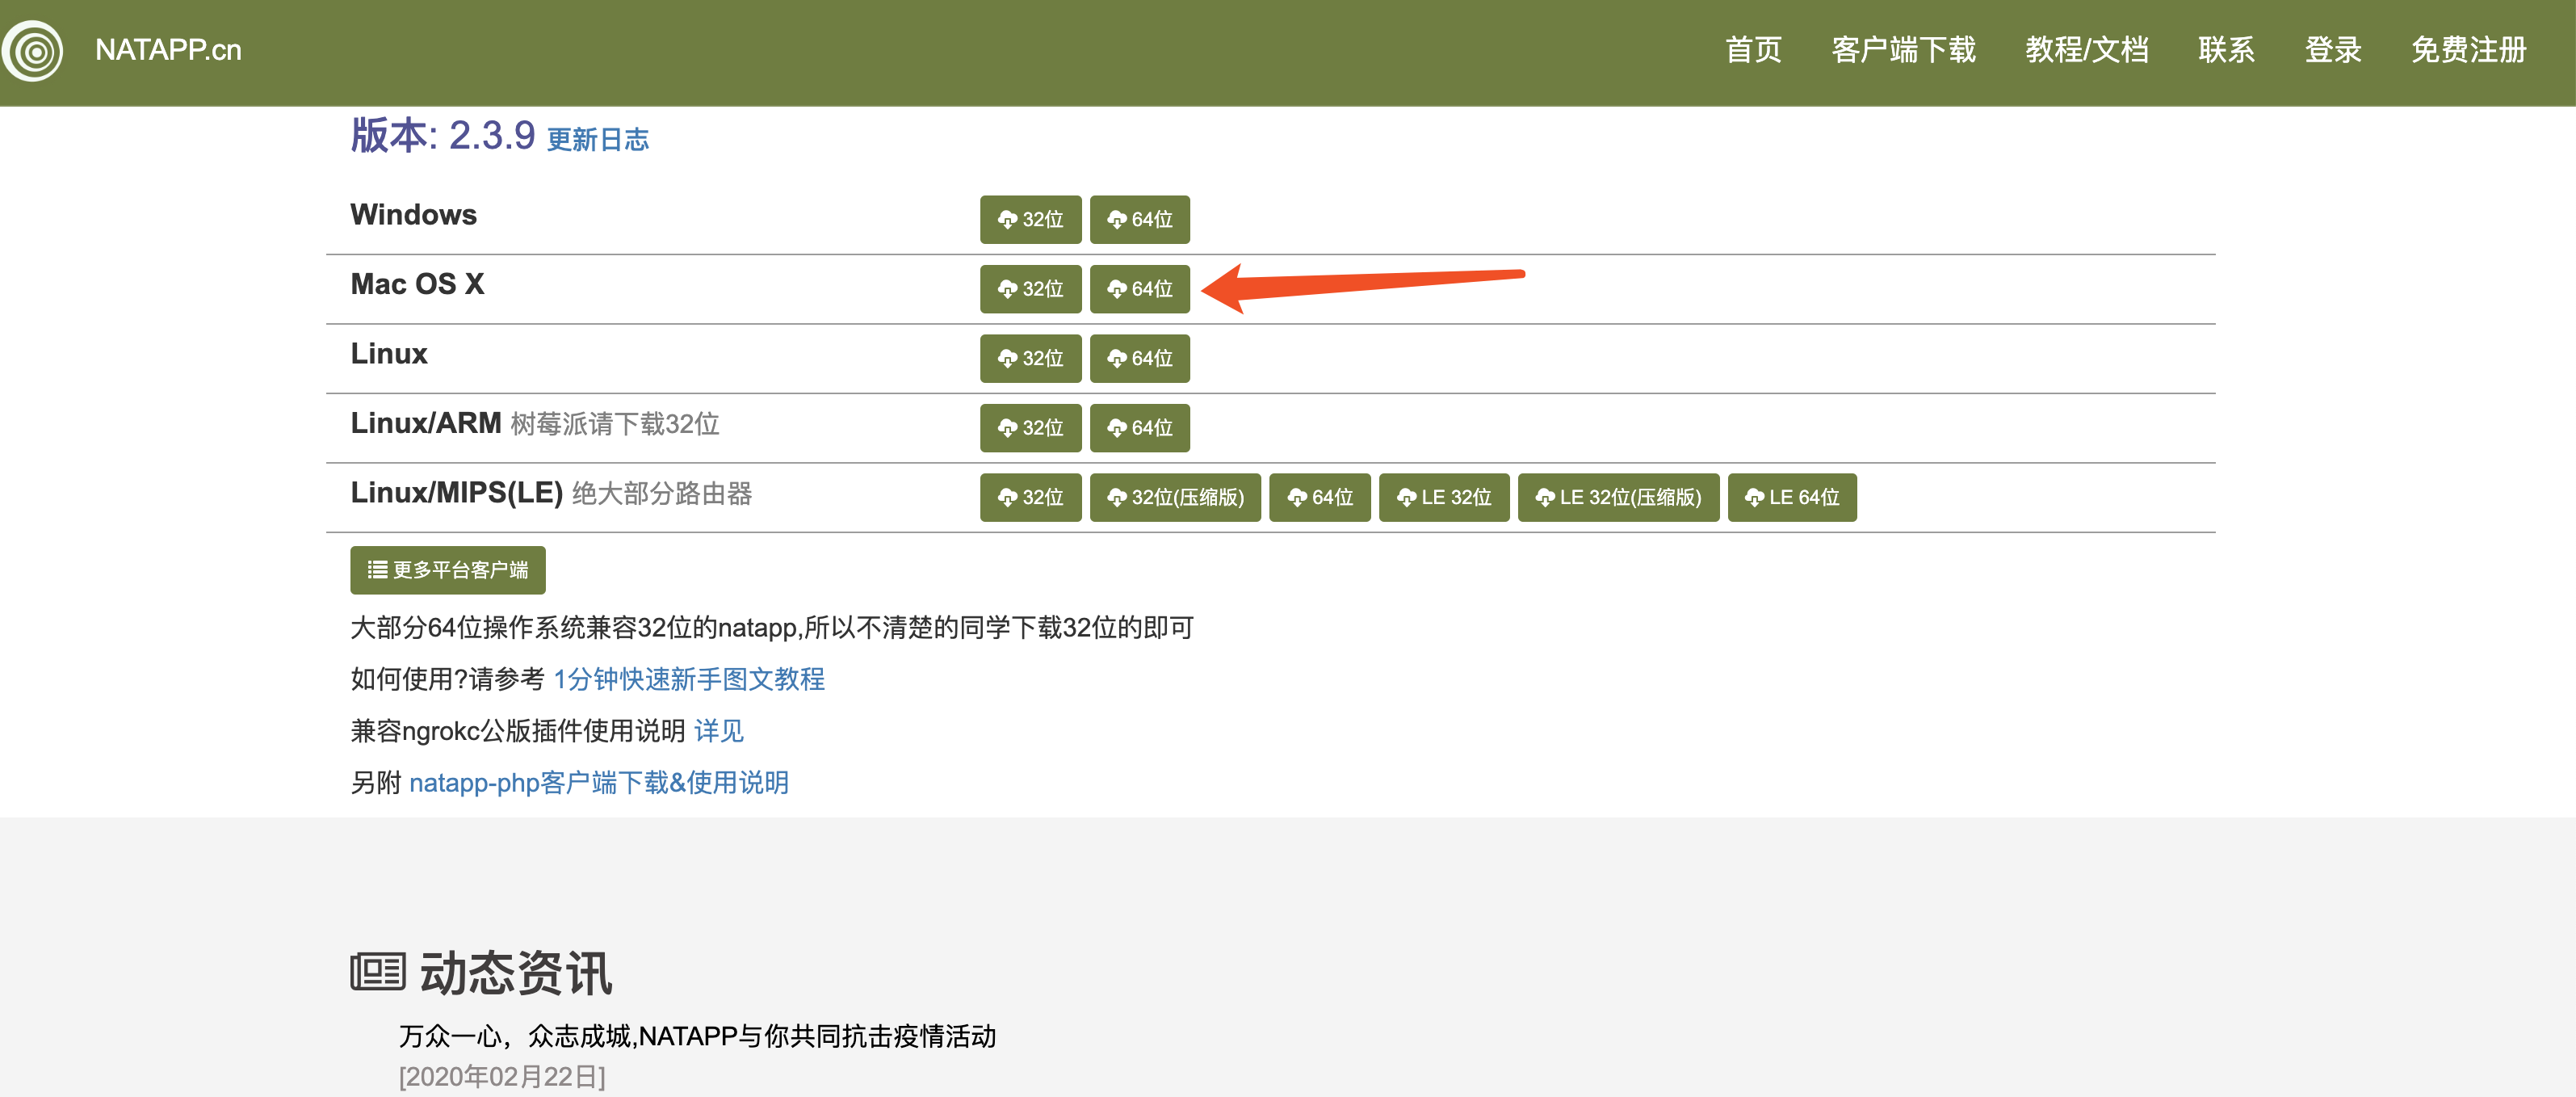Open the natapp-php客户端下载&使用说明 link
This screenshot has width=2576, height=1097.
(599, 783)
